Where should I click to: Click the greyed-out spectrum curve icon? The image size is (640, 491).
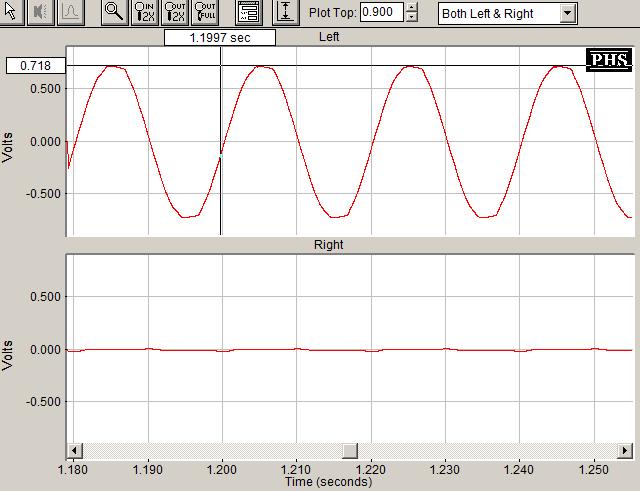click(71, 12)
